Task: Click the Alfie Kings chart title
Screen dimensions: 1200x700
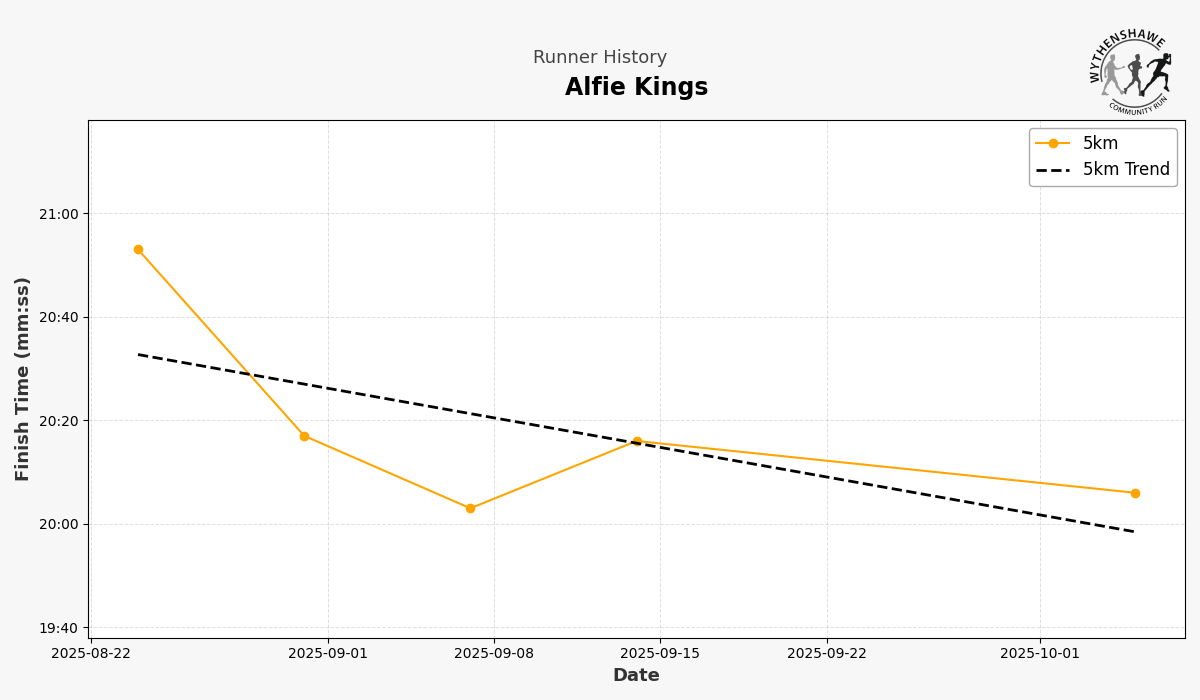Action: coord(636,88)
